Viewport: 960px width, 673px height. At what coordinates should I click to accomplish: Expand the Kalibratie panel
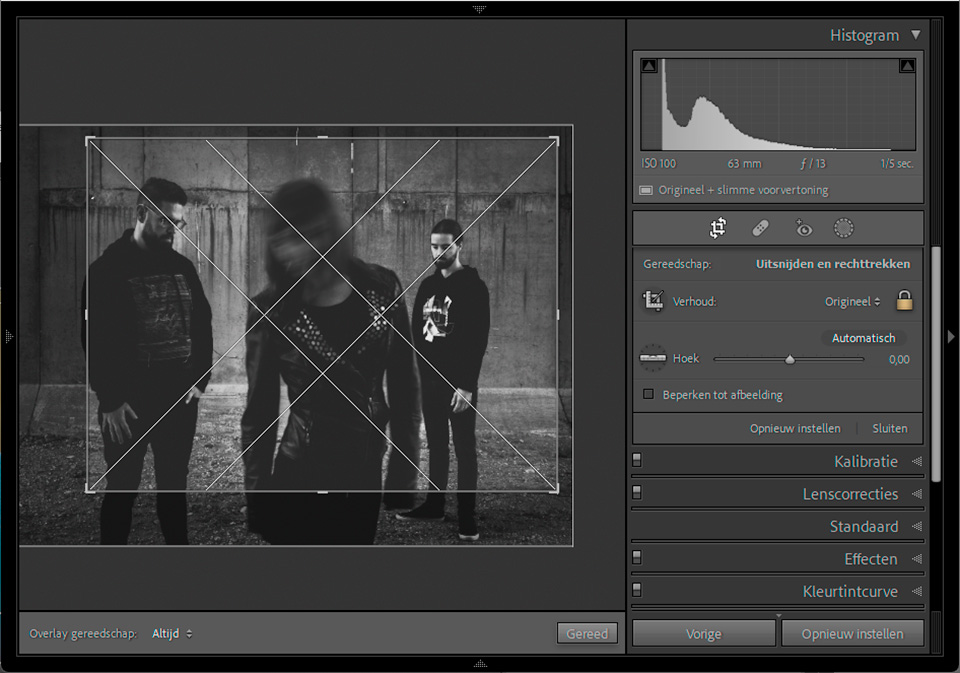pyautogui.click(x=917, y=462)
